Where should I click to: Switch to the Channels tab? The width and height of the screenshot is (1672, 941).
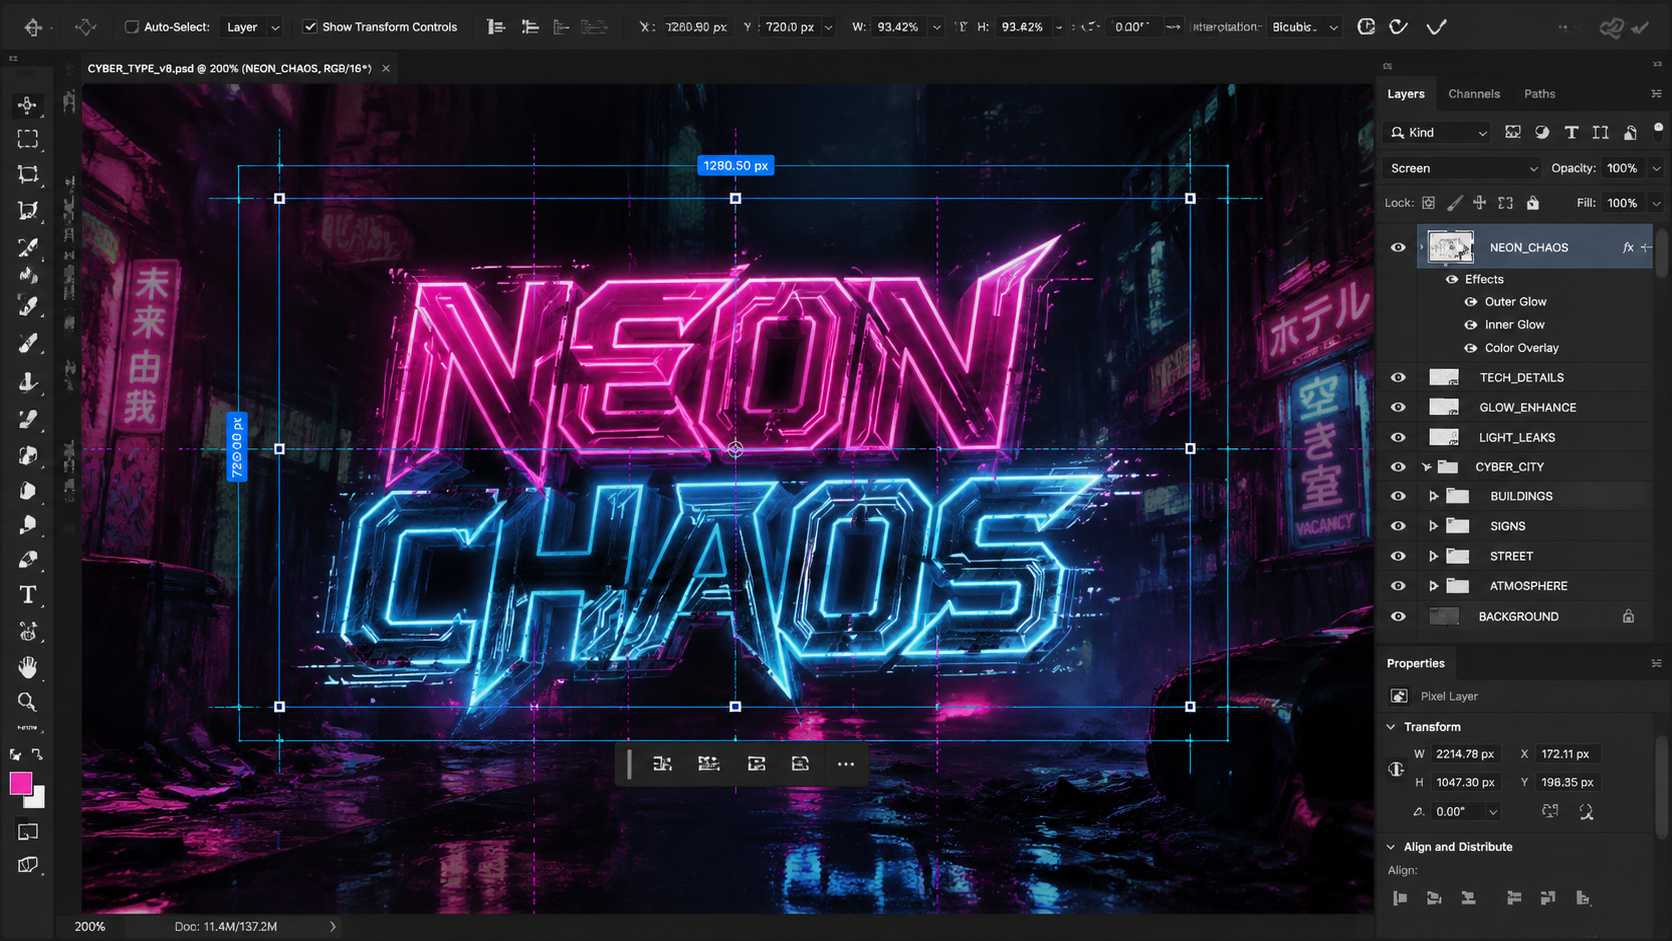click(1474, 94)
